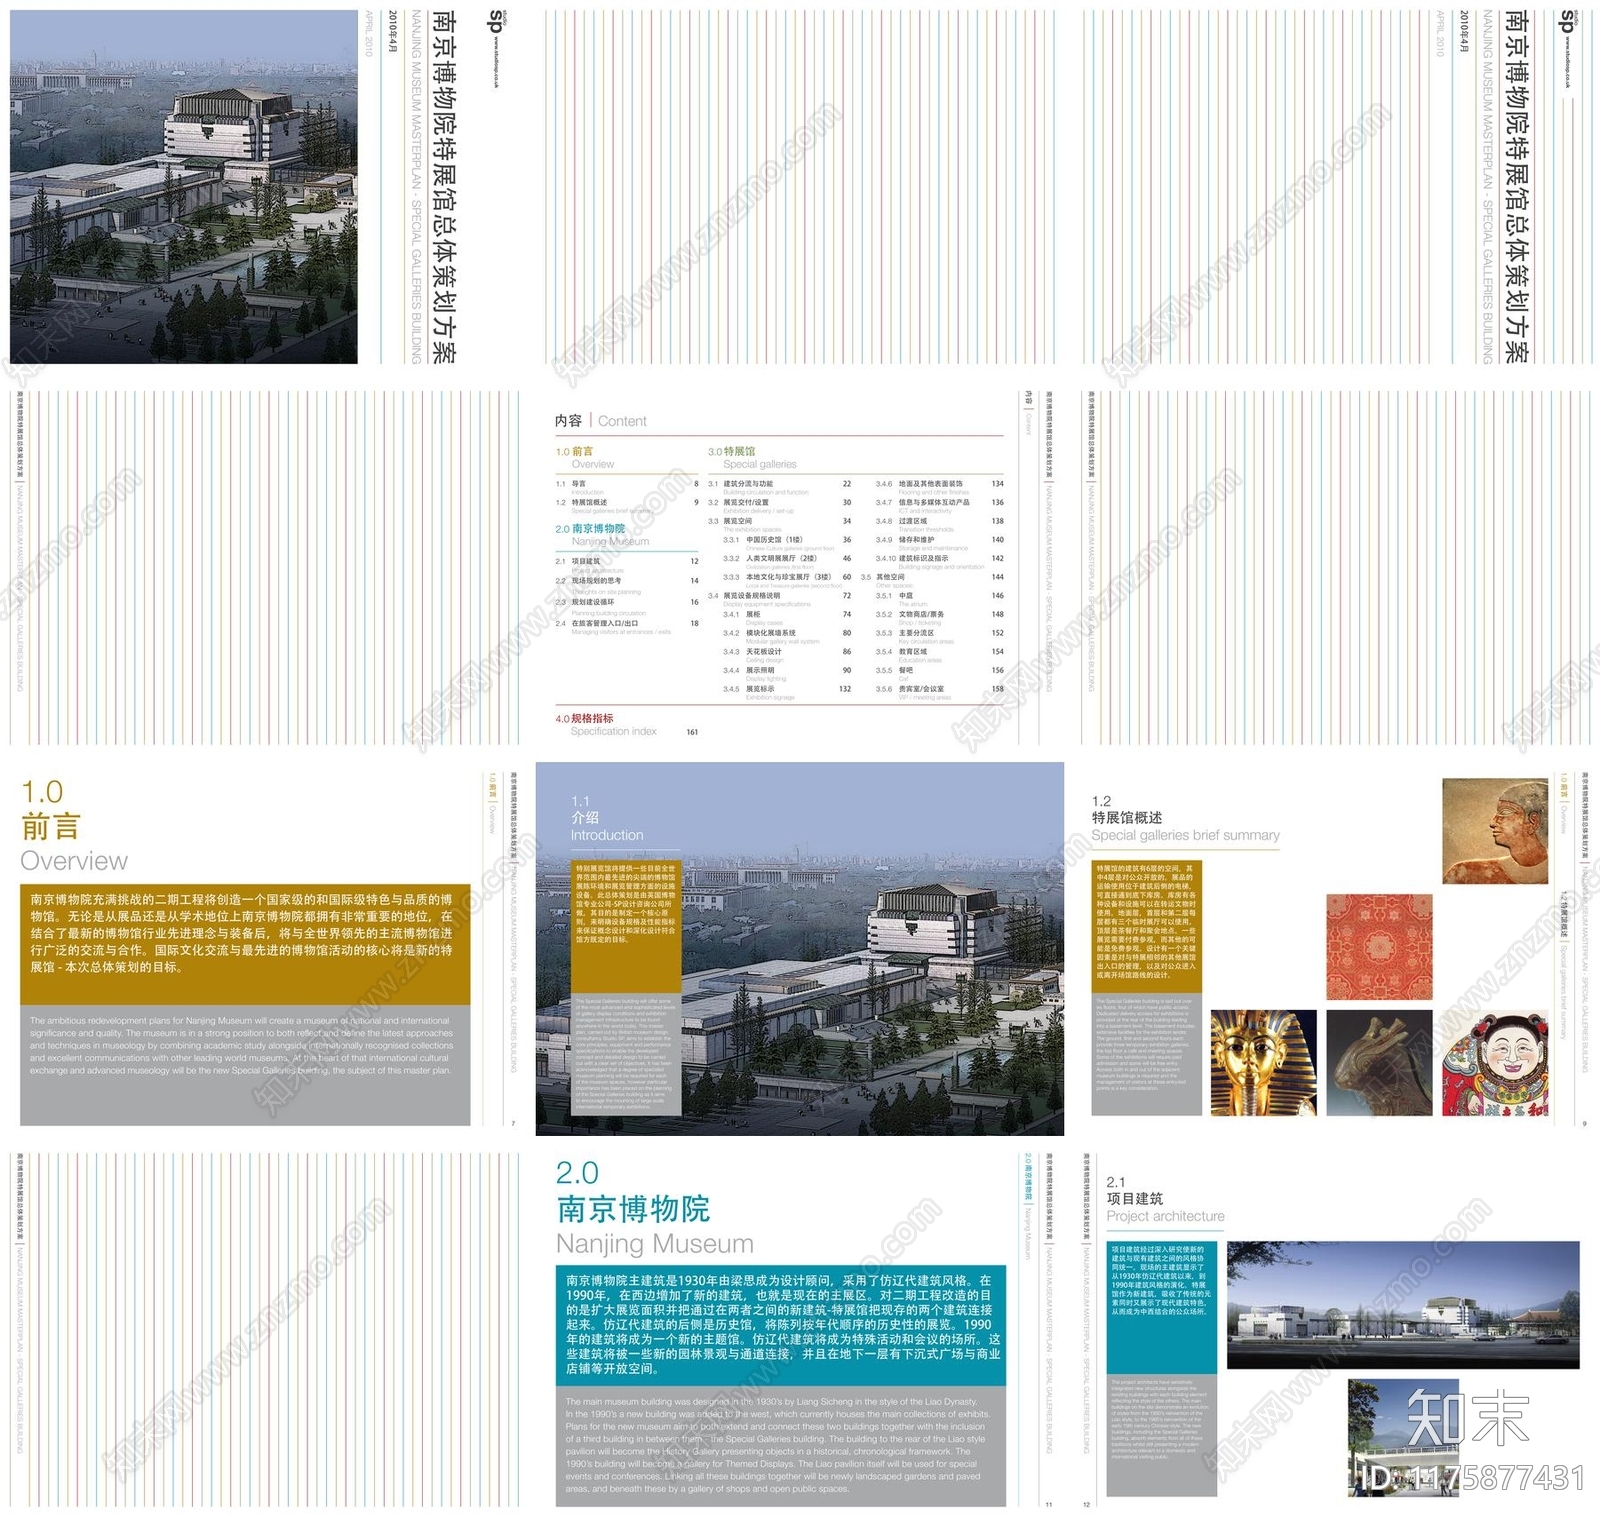The height and width of the screenshot is (1517, 1600).
Task: Click contents row '3.4.10 建筑标识及指示'
Action: coord(940,559)
